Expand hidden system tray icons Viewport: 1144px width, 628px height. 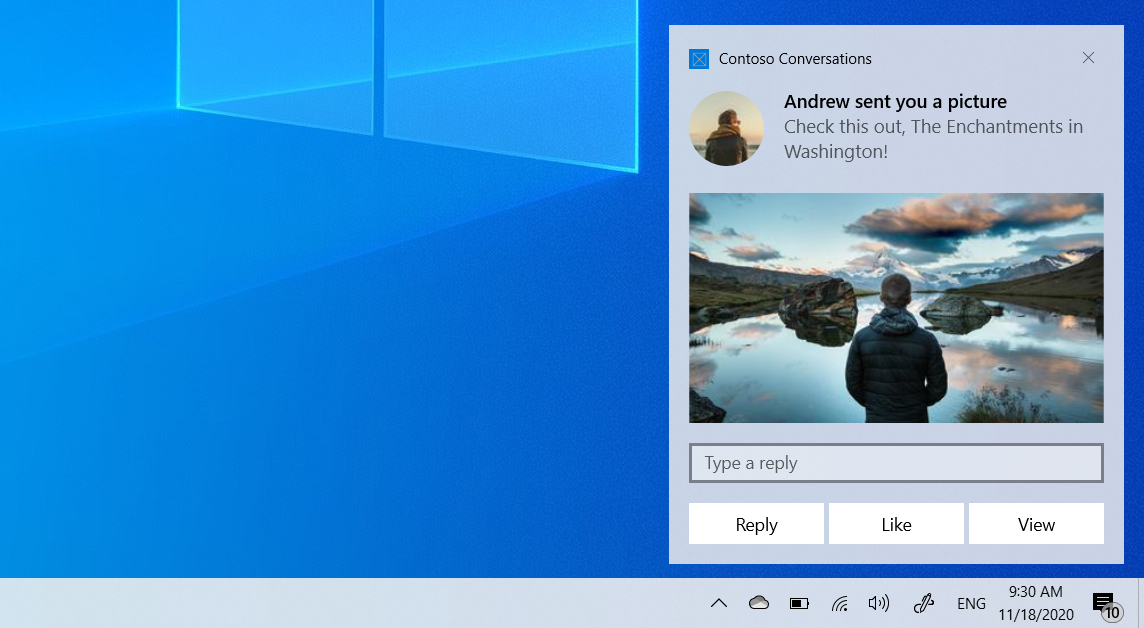[x=718, y=603]
